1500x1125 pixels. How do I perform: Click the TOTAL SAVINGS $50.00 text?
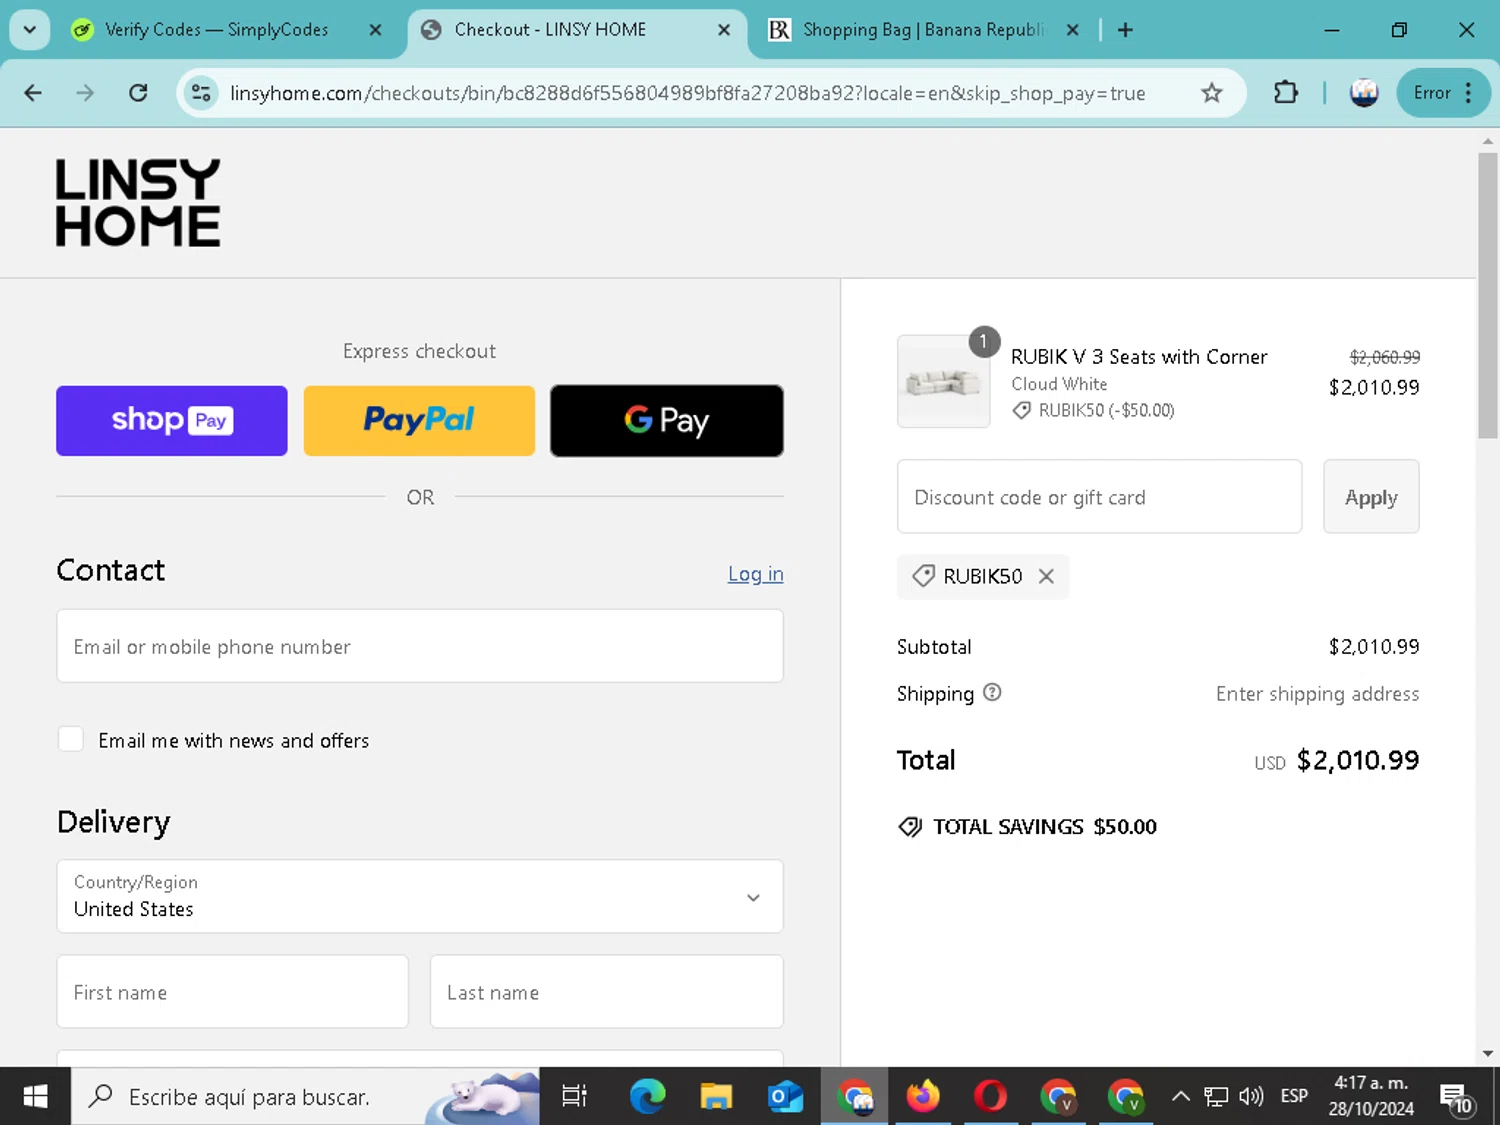[1044, 827]
